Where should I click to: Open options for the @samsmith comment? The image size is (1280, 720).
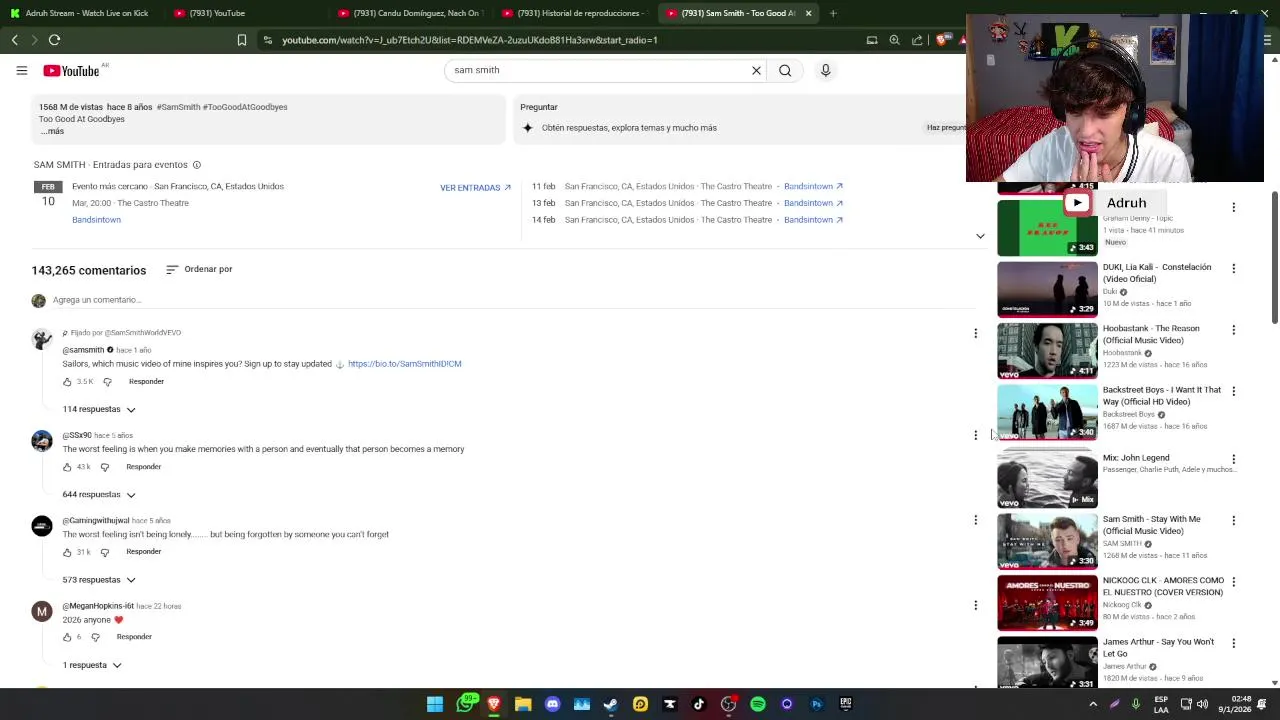[975, 333]
